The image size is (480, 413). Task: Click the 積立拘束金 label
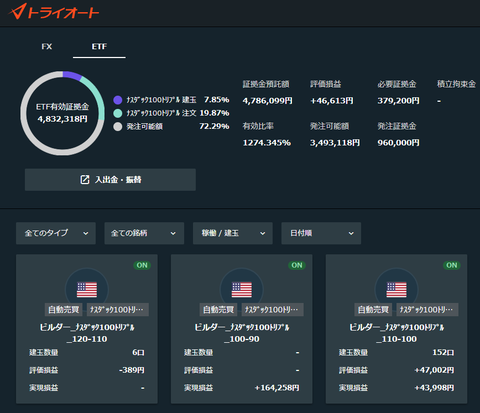pos(456,84)
